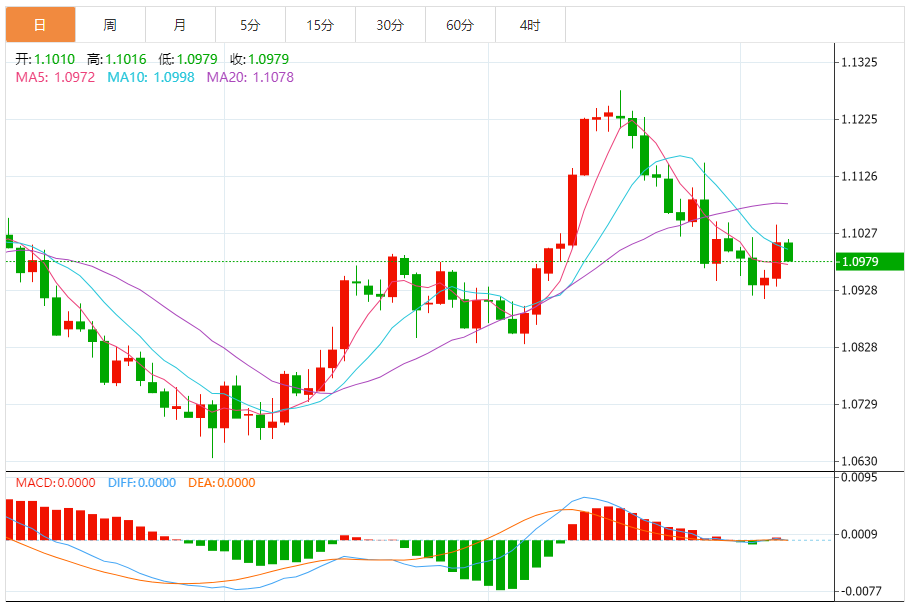Click the 1.1225 price axis label

[859, 119]
